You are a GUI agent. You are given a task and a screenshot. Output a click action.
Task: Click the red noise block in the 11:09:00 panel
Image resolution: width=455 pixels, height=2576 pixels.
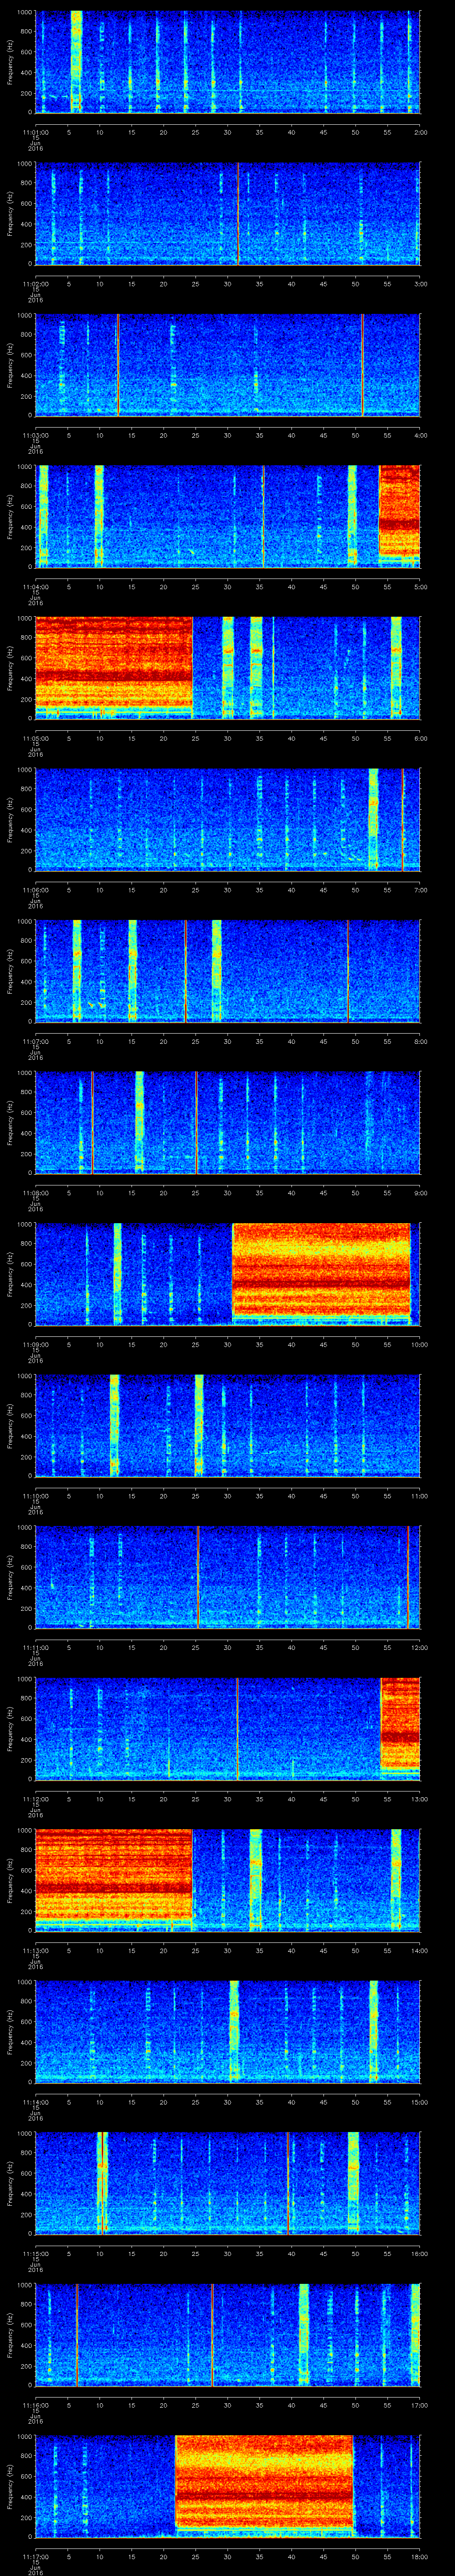coord(321,1270)
